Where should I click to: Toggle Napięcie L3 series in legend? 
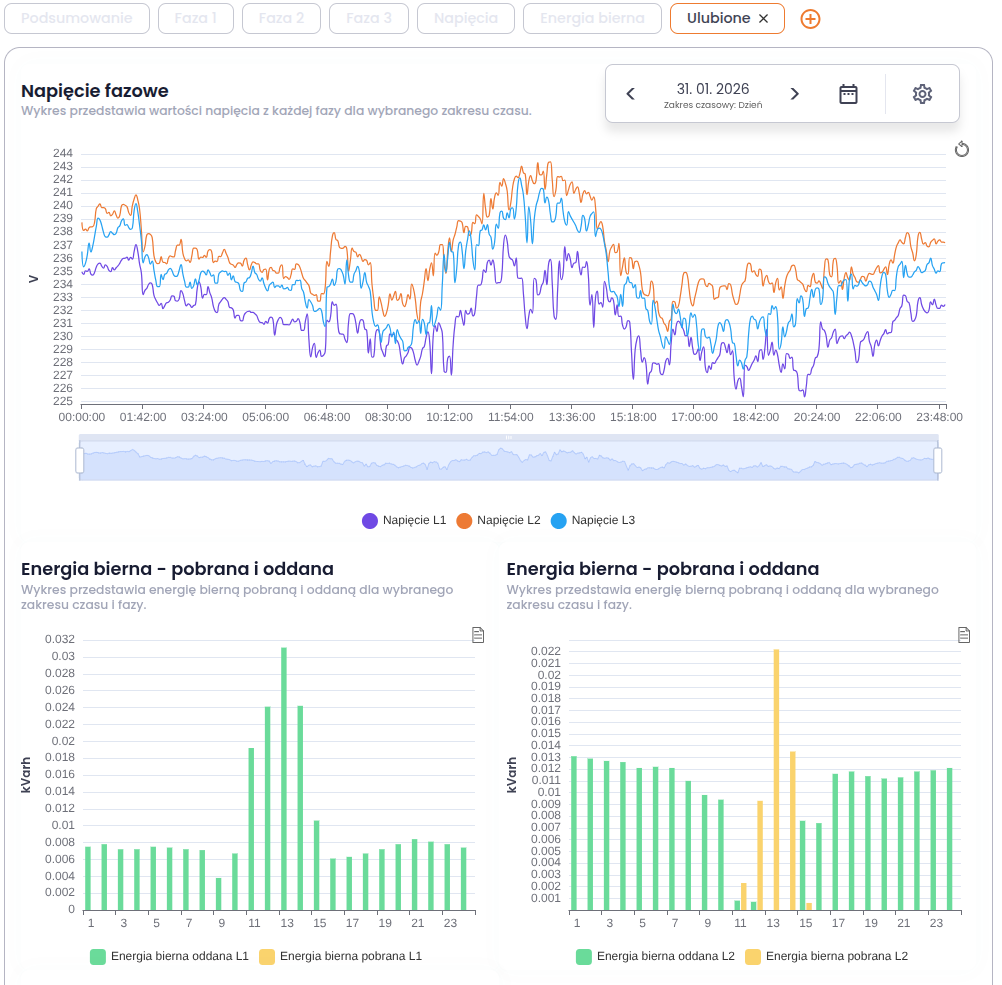[x=593, y=520]
